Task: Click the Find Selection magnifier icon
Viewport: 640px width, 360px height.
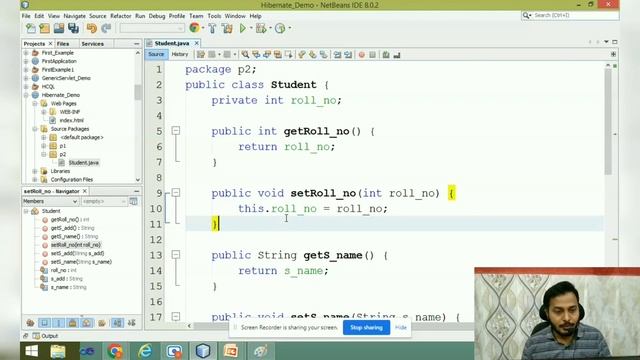Action: click(245, 55)
